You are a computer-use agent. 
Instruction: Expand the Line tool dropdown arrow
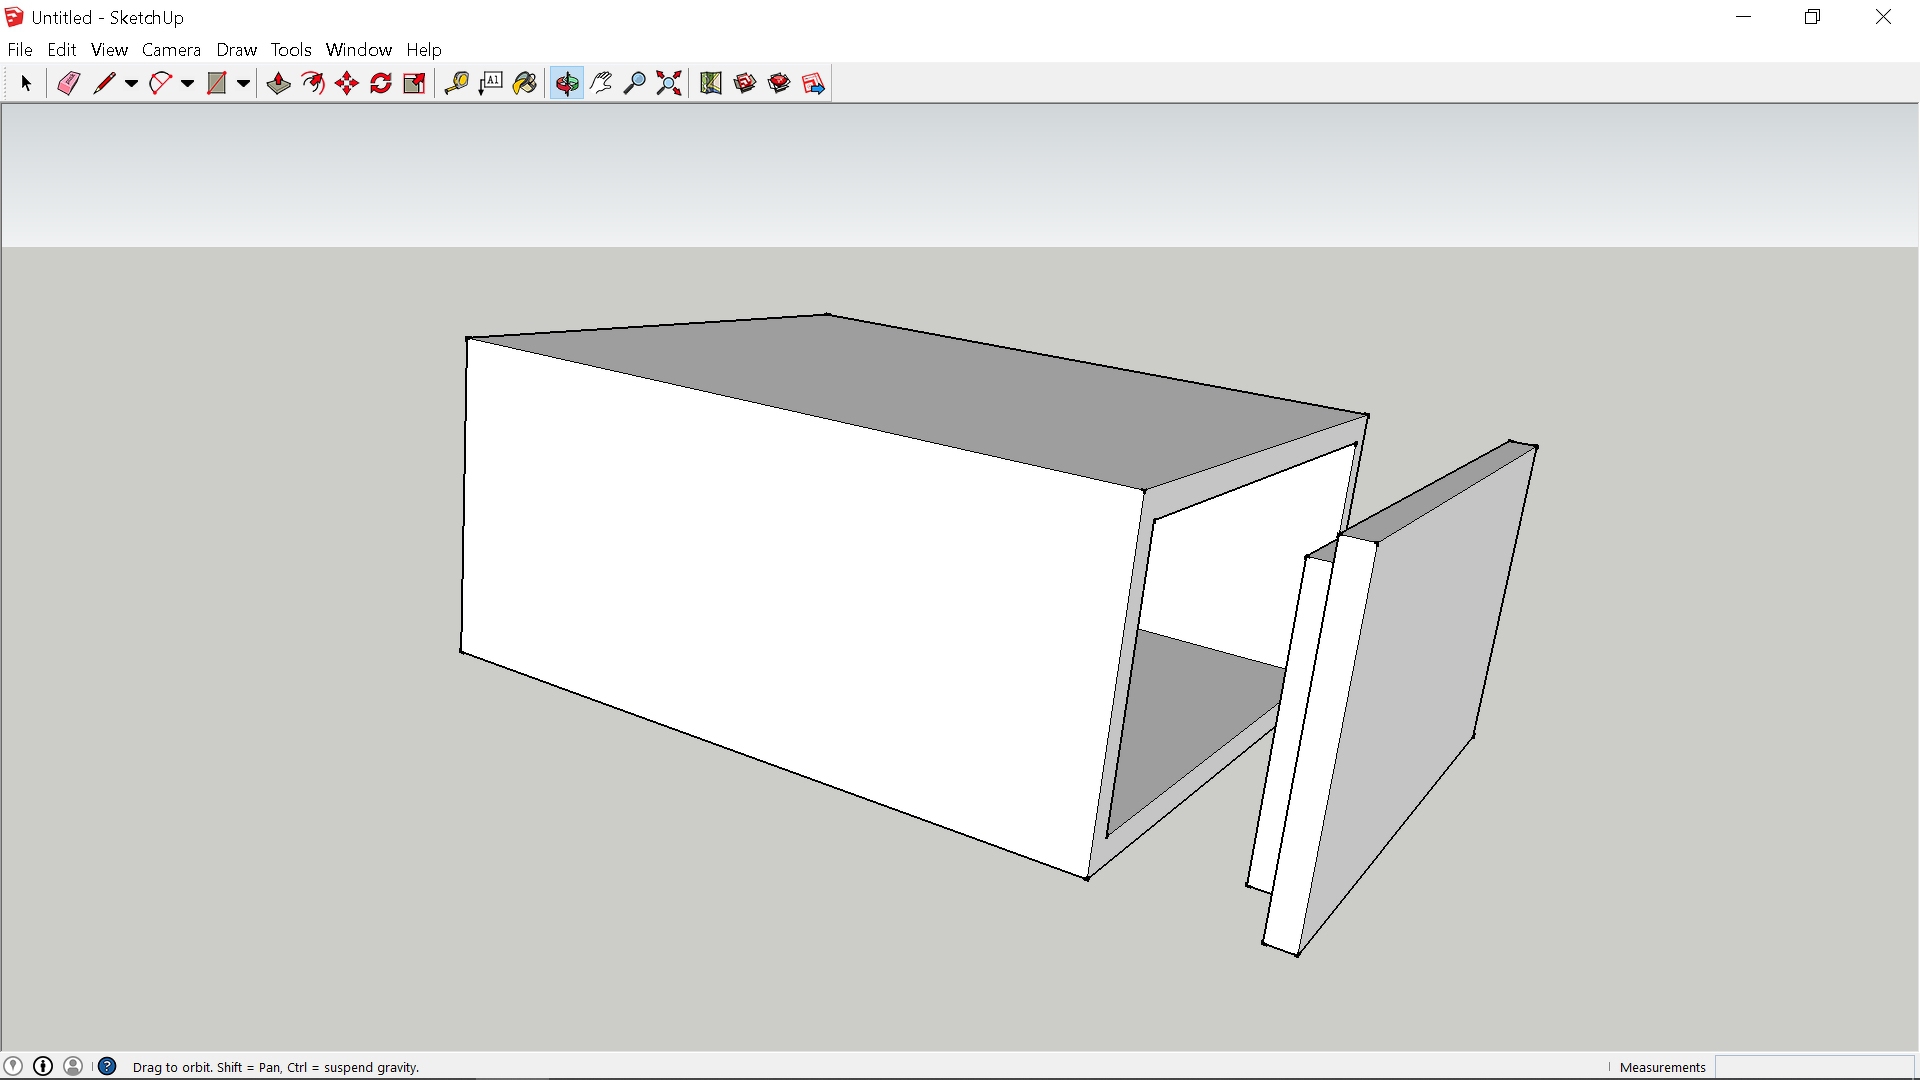point(131,84)
